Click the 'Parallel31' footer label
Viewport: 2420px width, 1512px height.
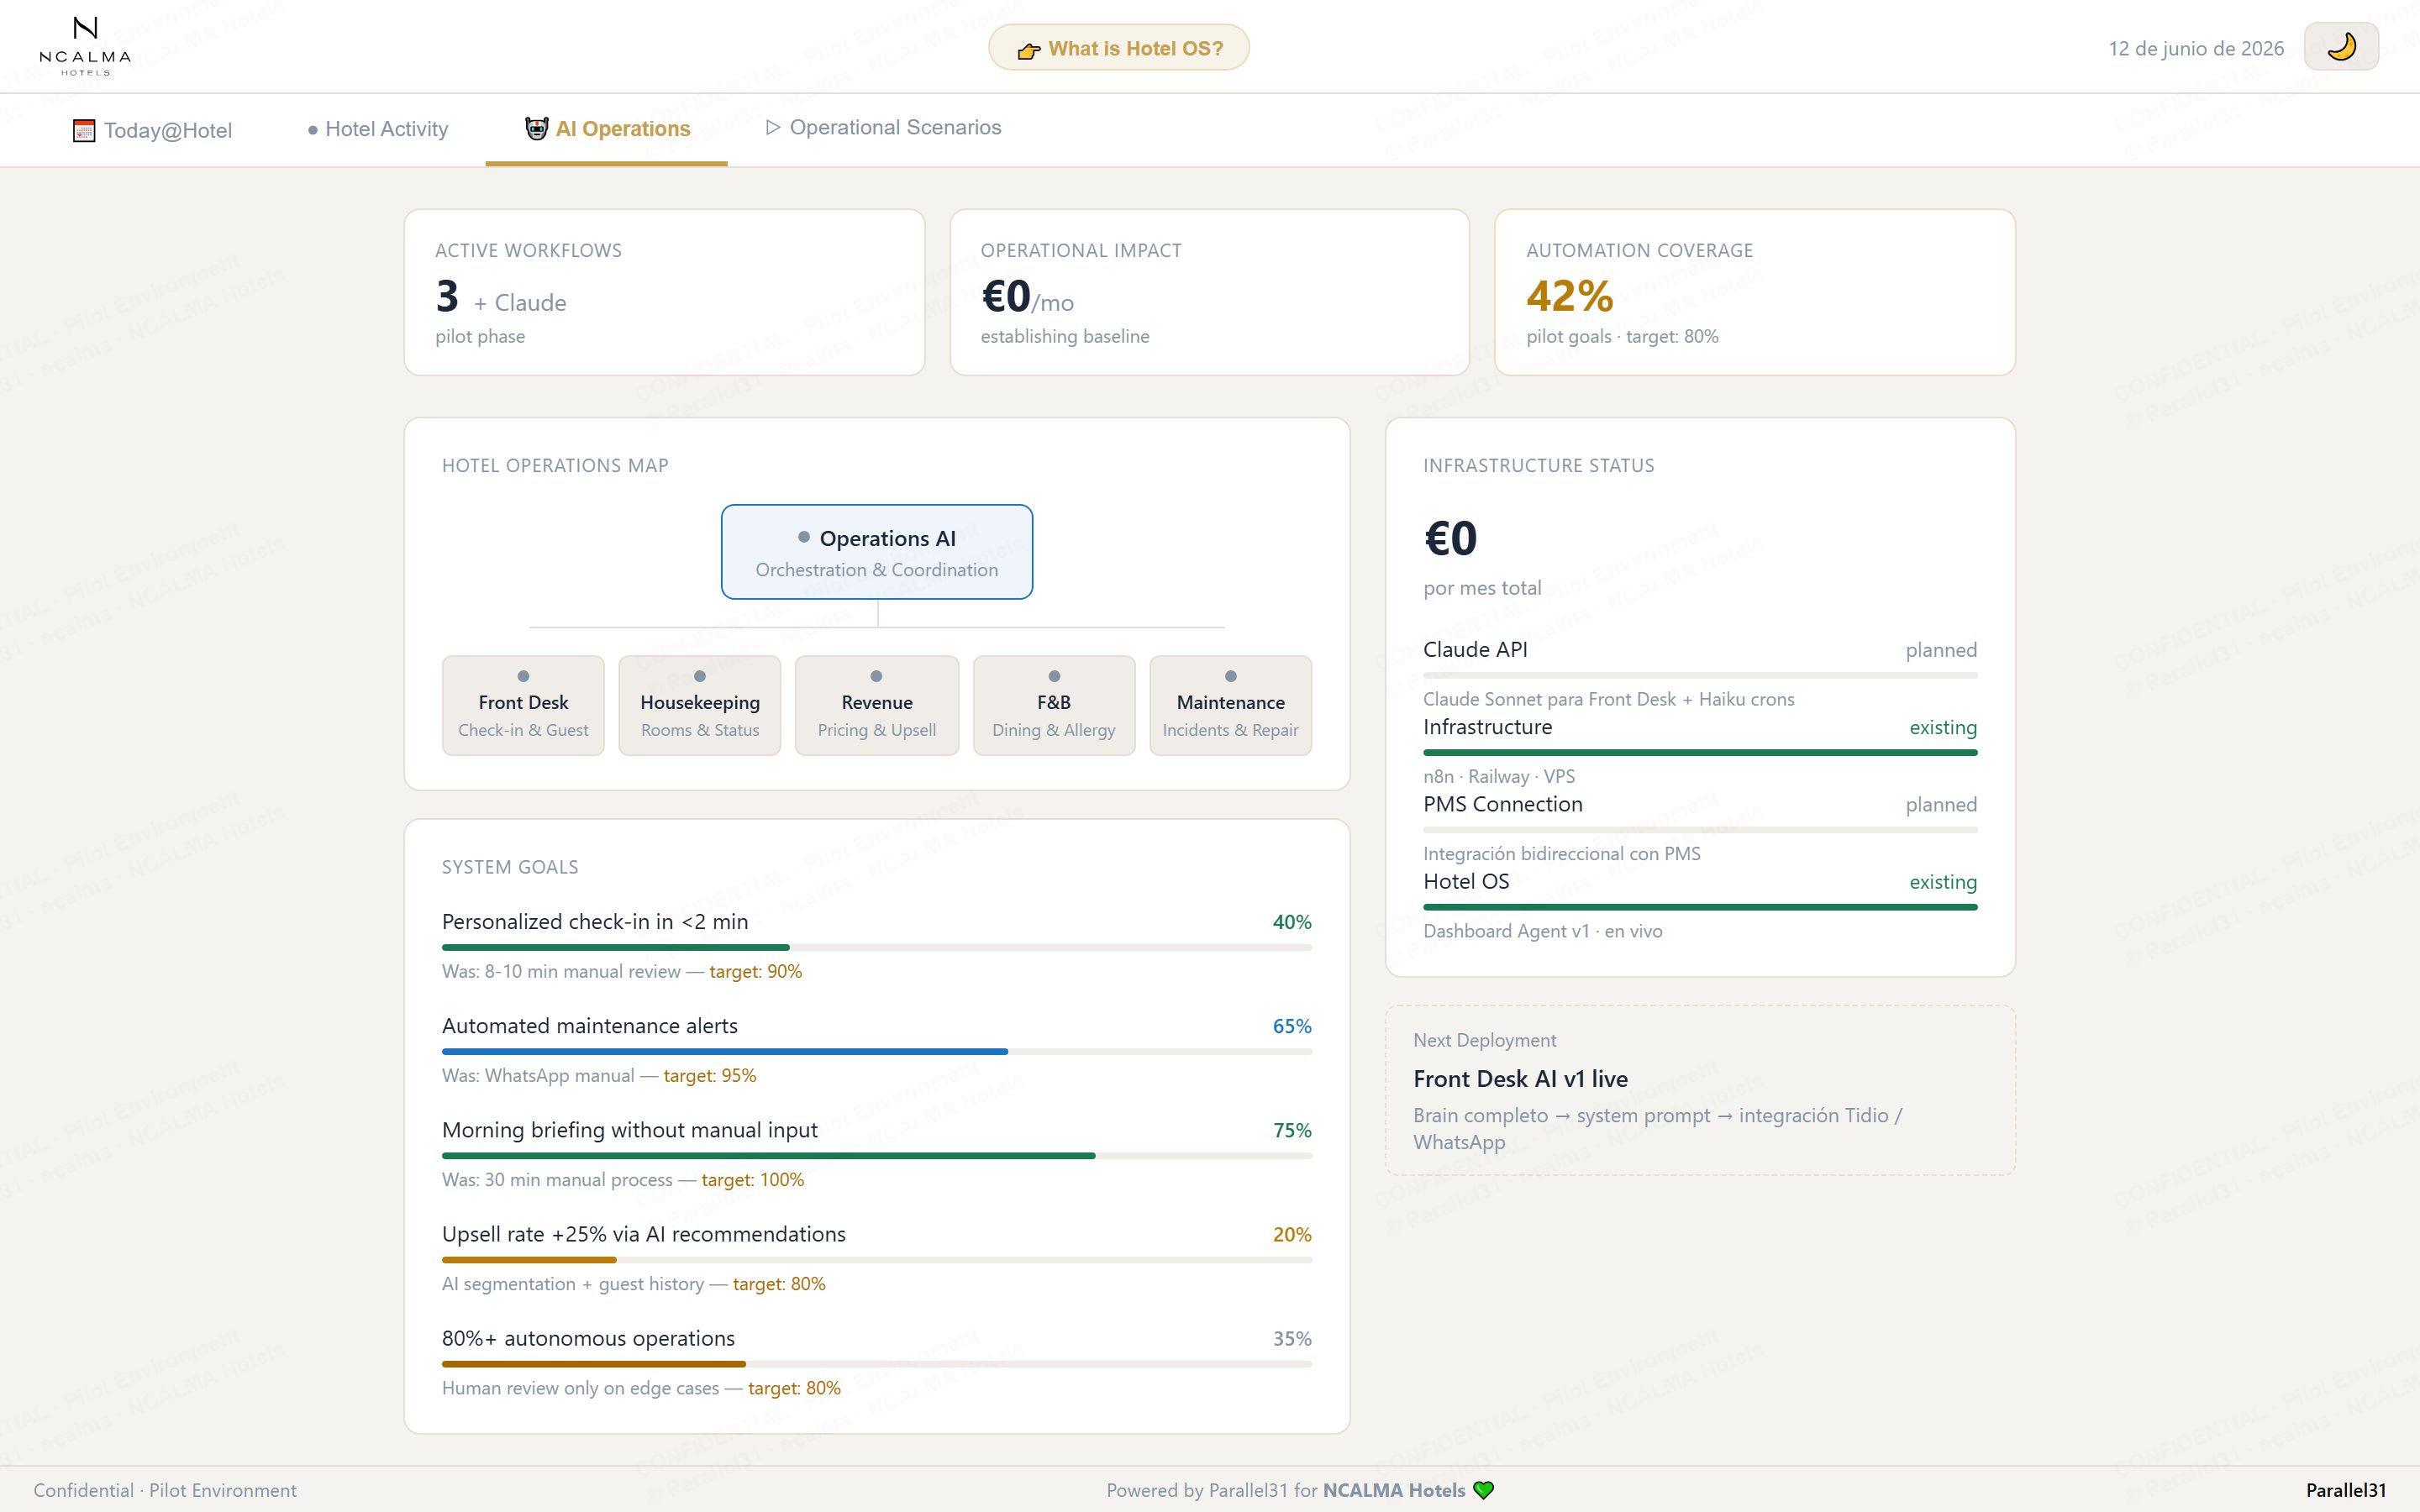coord(2346,1490)
